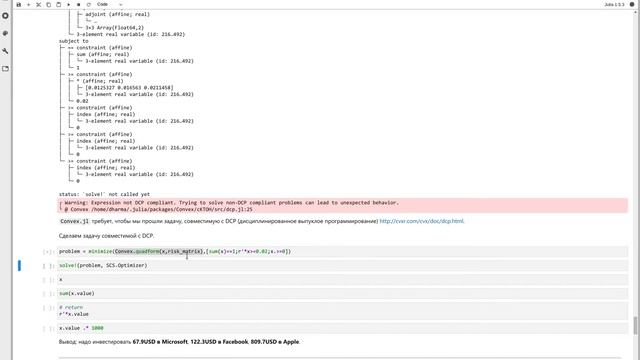
Task: Select the r'*x.value return cell
Action: (342, 311)
